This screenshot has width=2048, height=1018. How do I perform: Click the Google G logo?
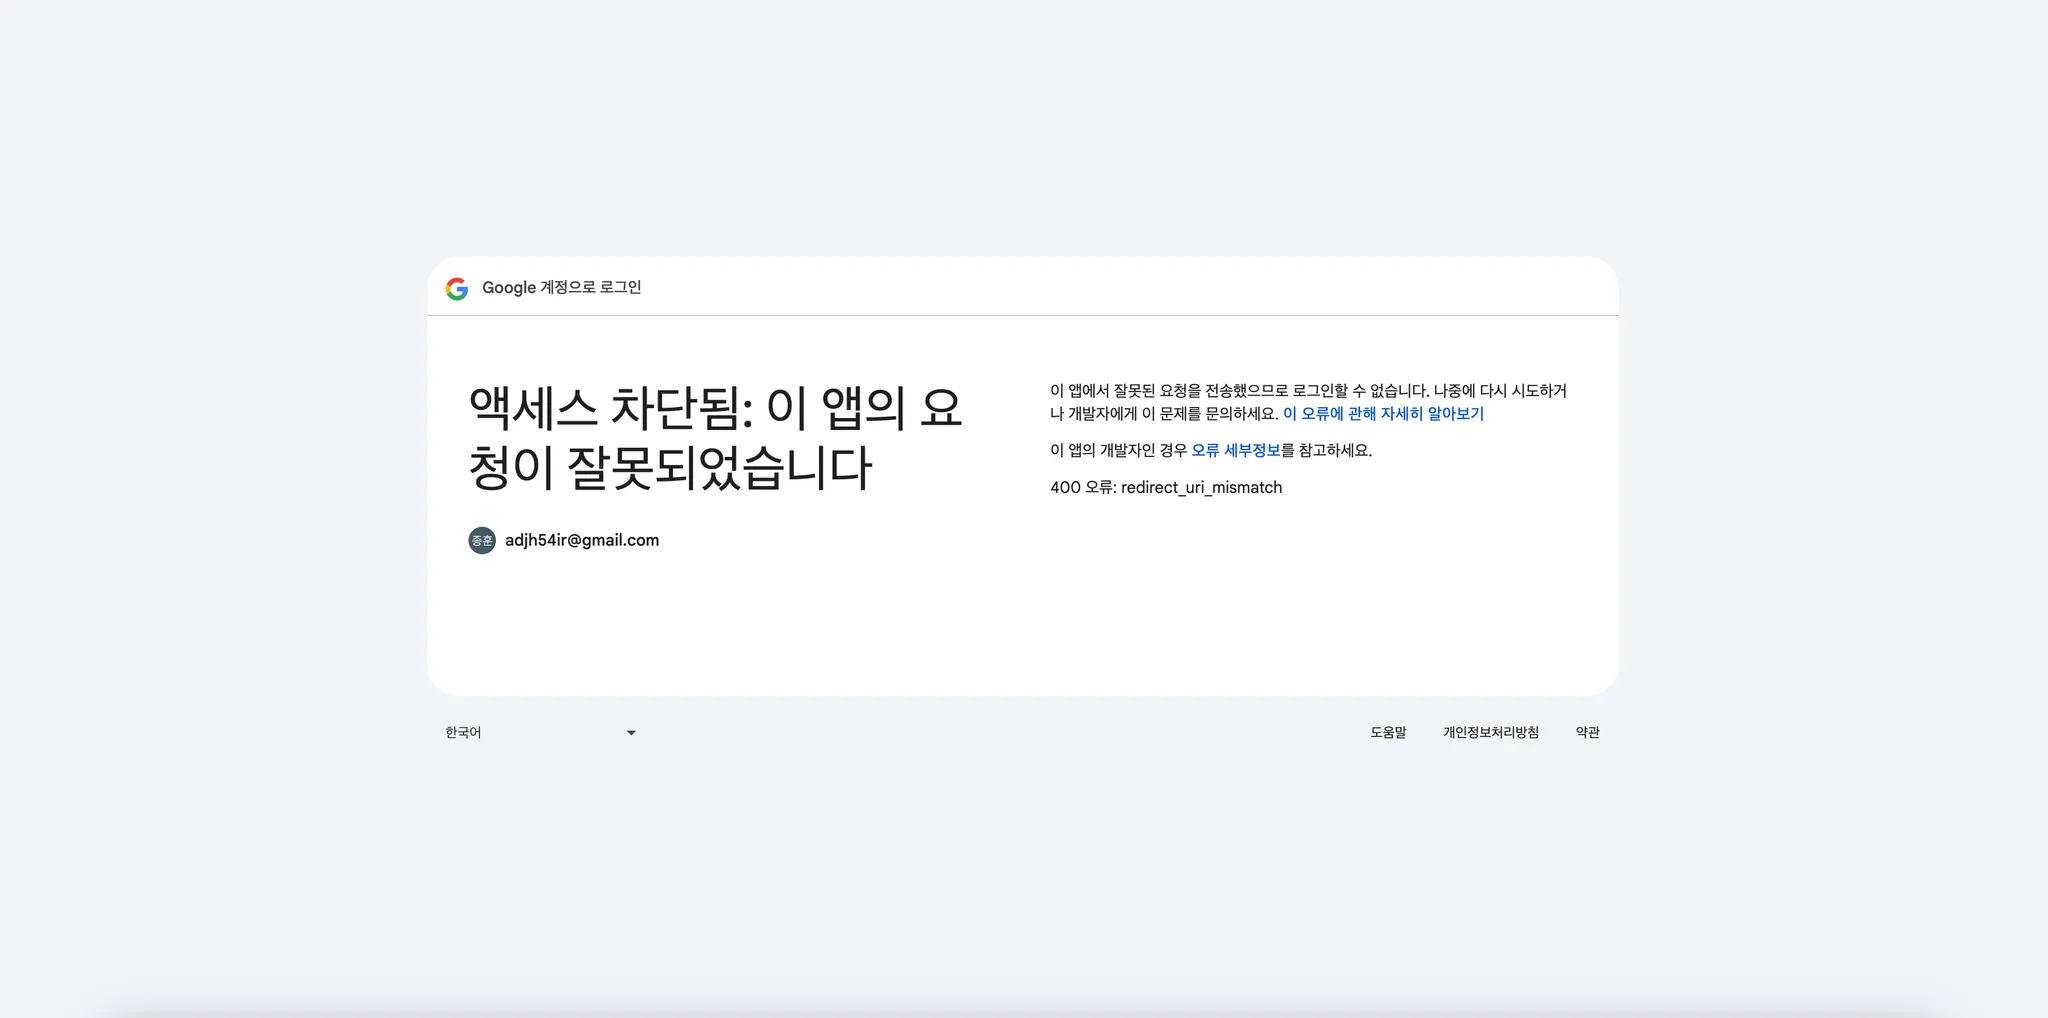coord(457,289)
